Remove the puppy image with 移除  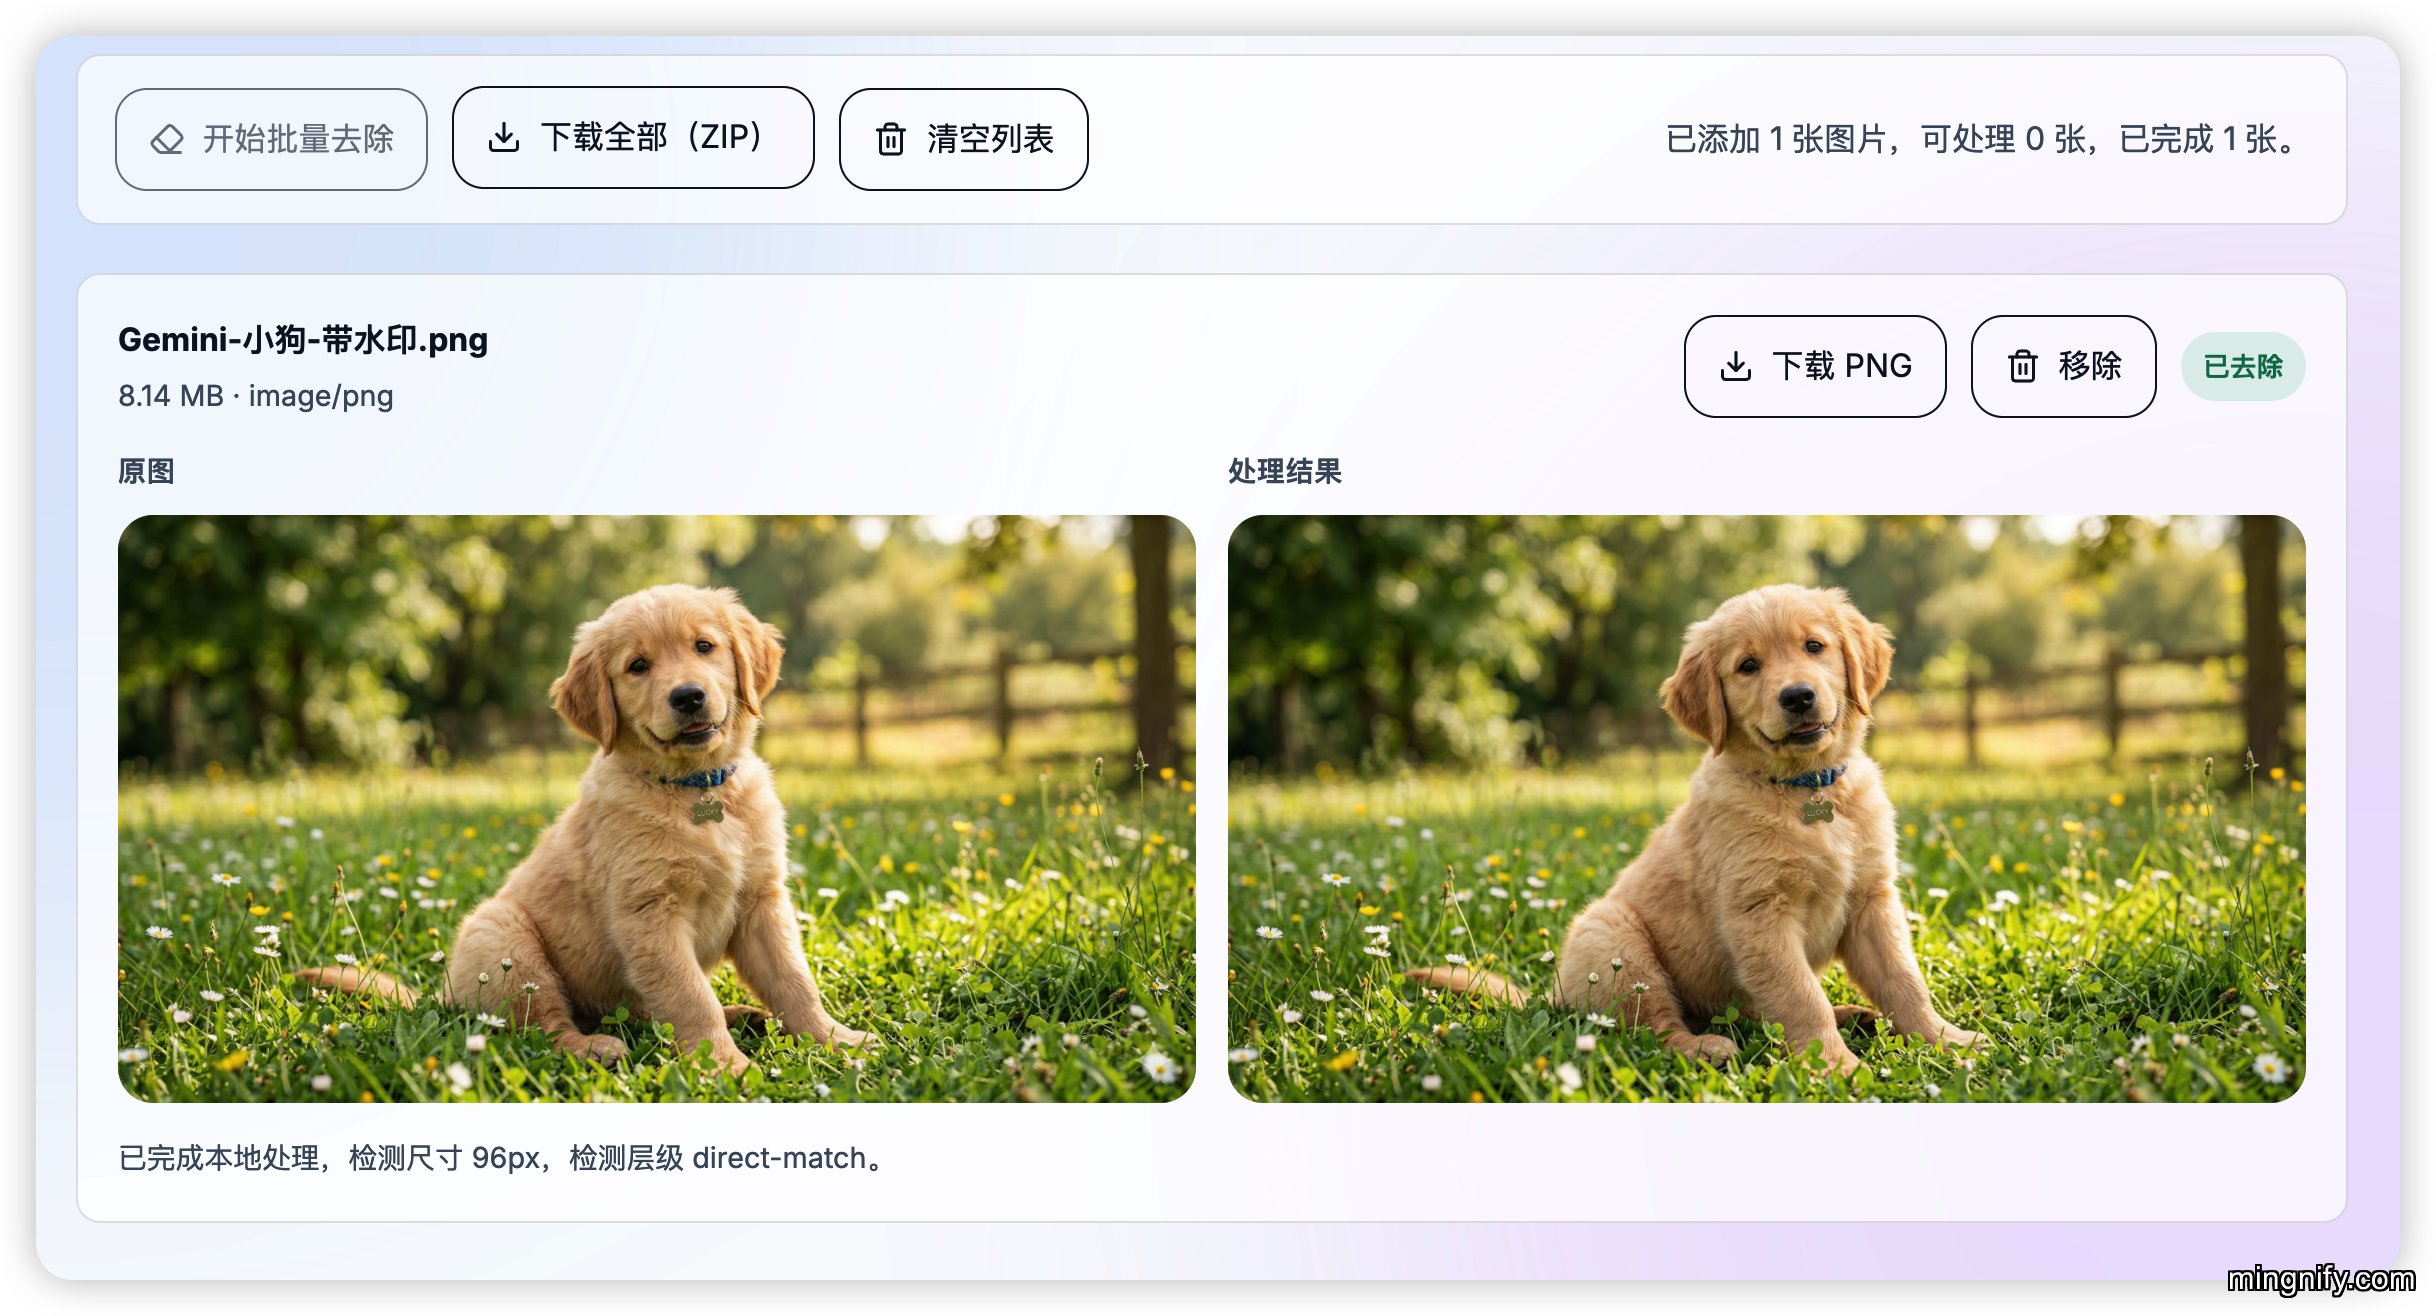tap(2063, 366)
